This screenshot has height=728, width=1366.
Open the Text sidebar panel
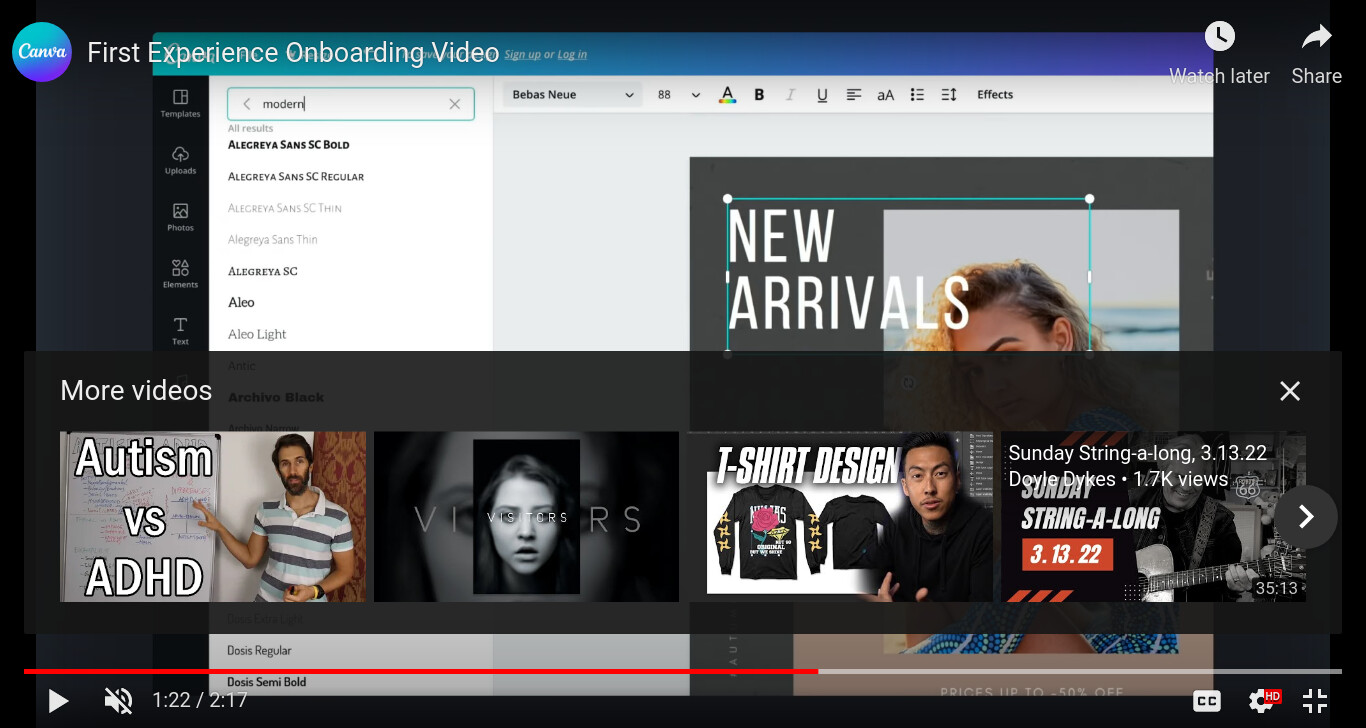point(180,331)
